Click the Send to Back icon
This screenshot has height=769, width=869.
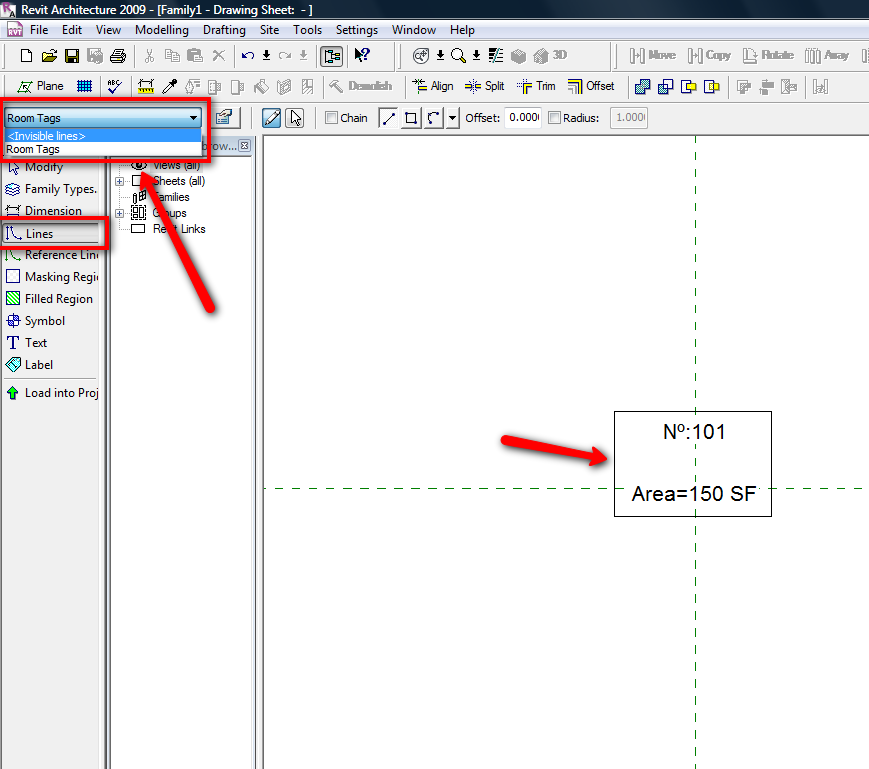pos(688,86)
